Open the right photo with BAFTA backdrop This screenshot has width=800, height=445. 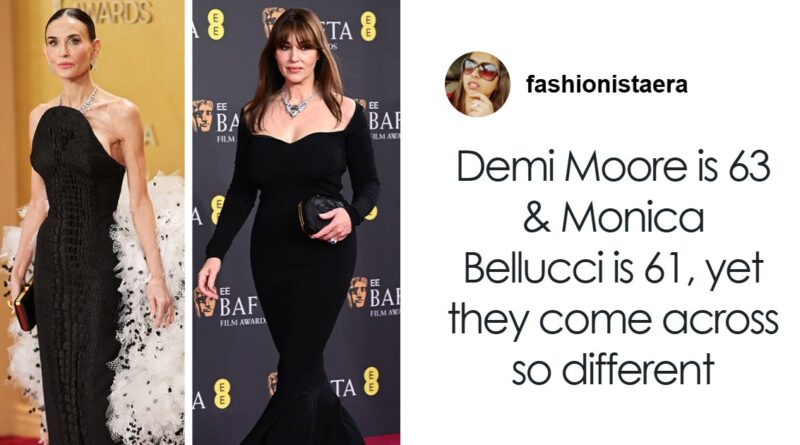[x=296, y=222]
